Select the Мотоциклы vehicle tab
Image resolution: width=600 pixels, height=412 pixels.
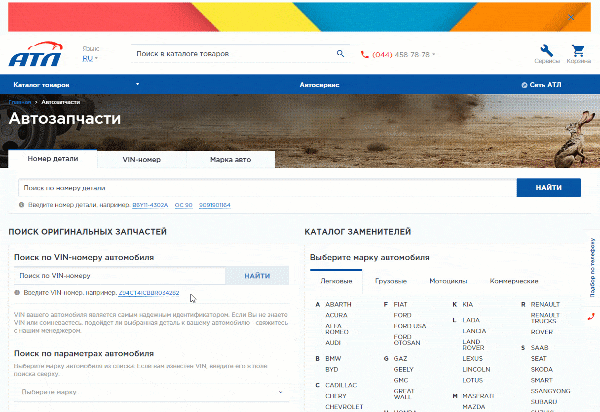tap(448, 281)
